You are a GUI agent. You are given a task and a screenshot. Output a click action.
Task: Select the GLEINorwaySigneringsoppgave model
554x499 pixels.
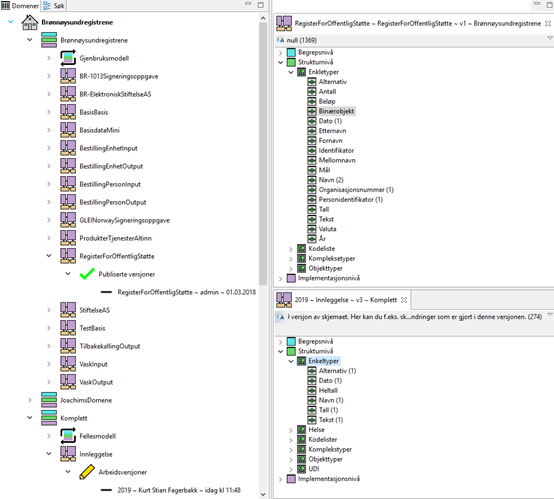point(124,220)
